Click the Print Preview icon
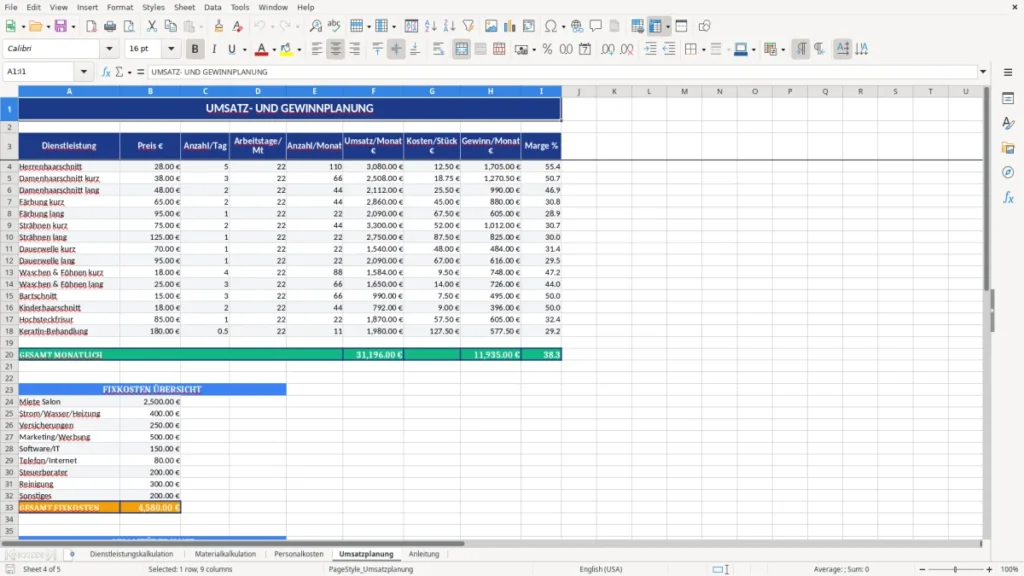The height and width of the screenshot is (576, 1024). pos(129,26)
